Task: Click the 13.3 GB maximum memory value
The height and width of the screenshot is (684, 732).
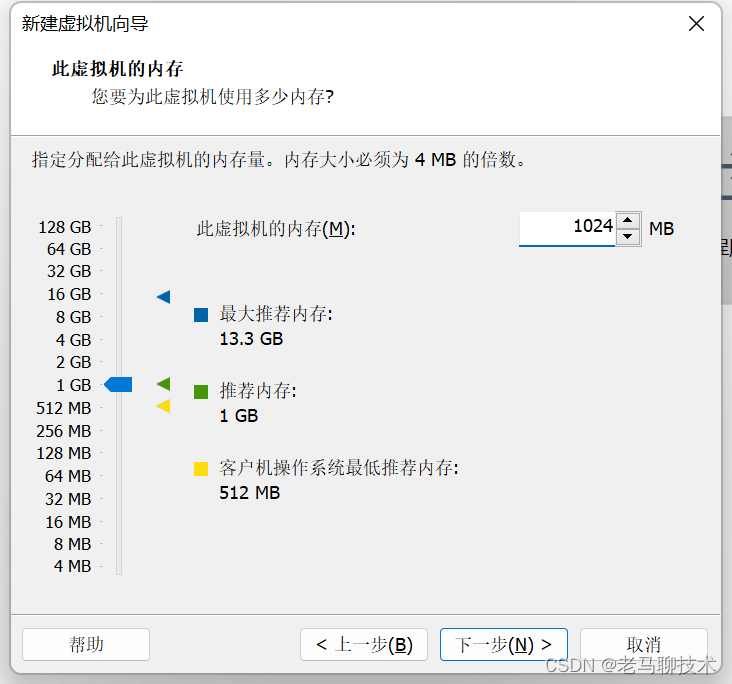Action: coord(251,338)
